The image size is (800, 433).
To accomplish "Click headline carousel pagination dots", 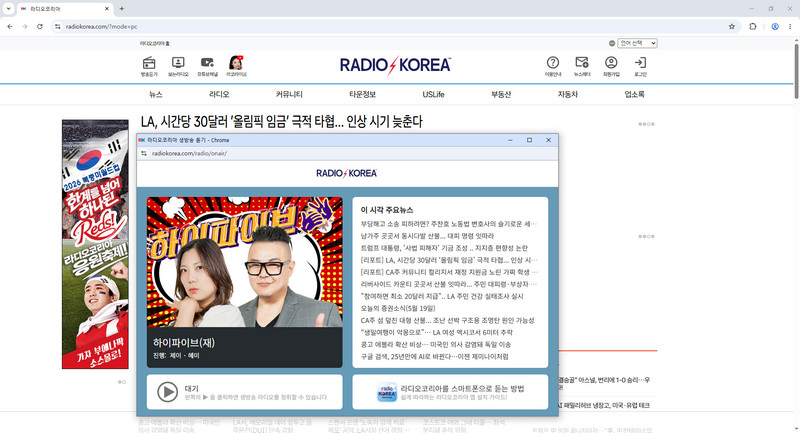I will click(646, 124).
